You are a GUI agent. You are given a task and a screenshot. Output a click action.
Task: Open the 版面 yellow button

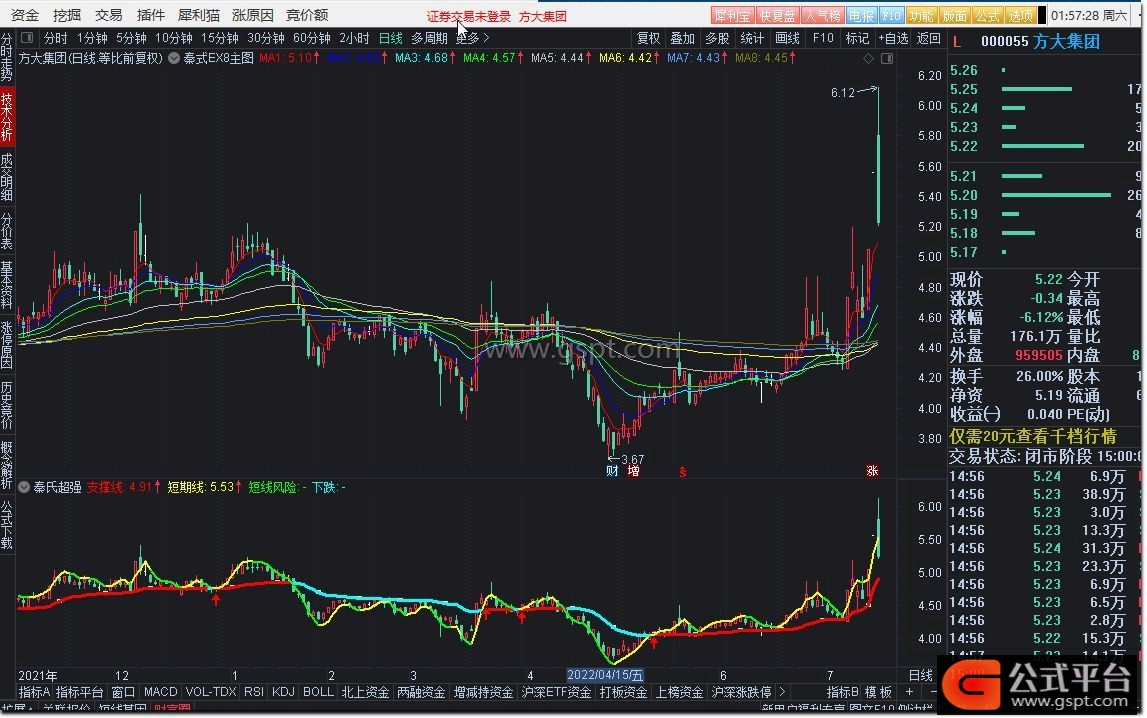click(x=955, y=15)
